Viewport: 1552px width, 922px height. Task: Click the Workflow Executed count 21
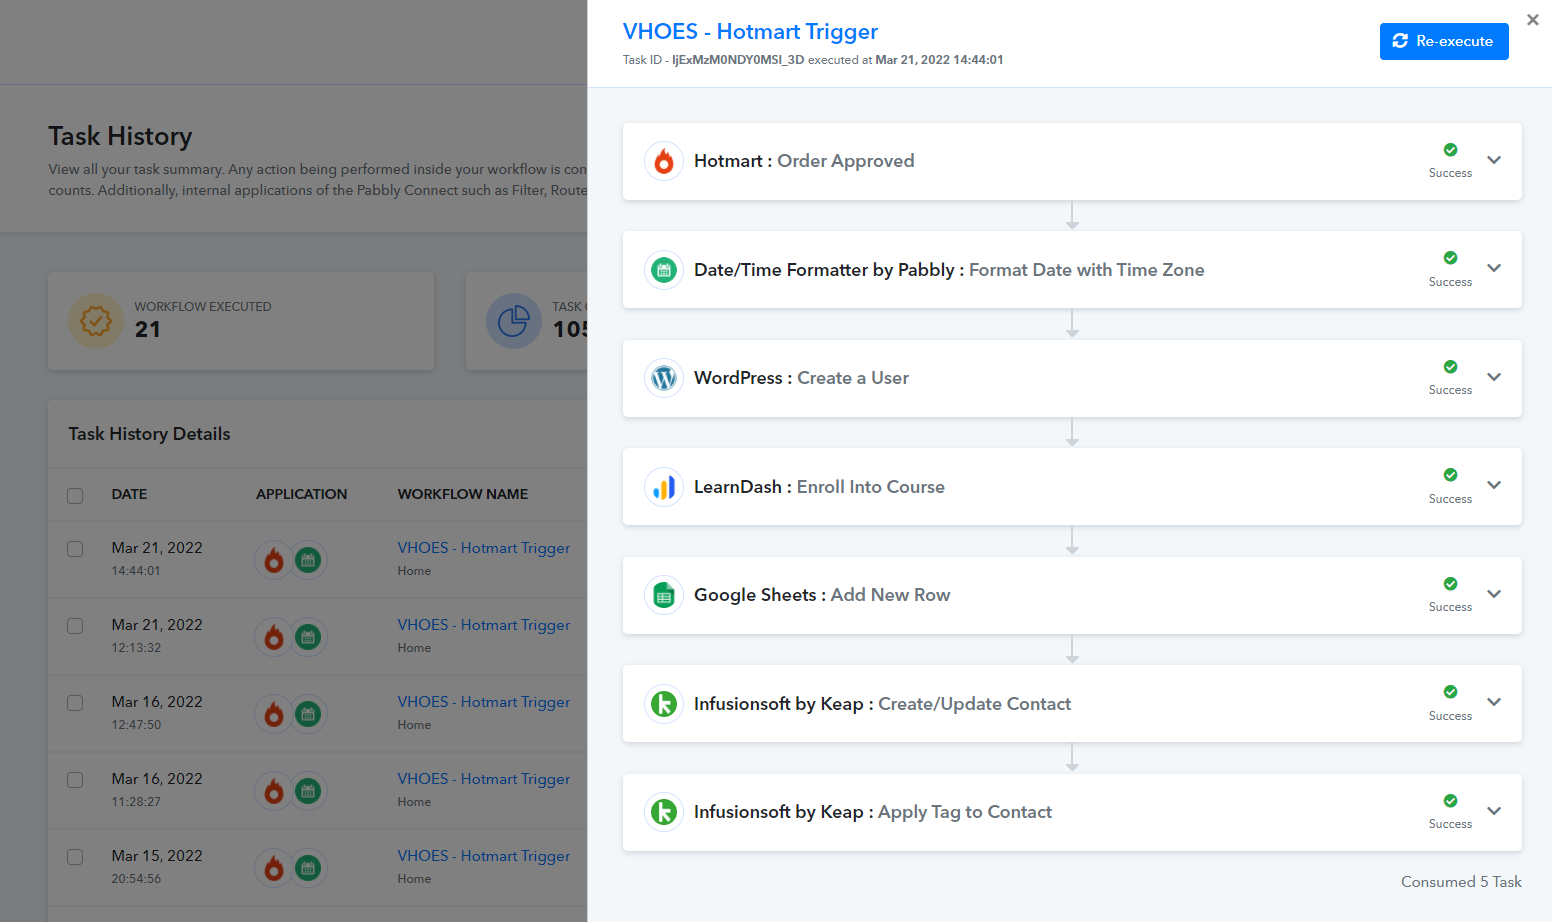tap(148, 330)
